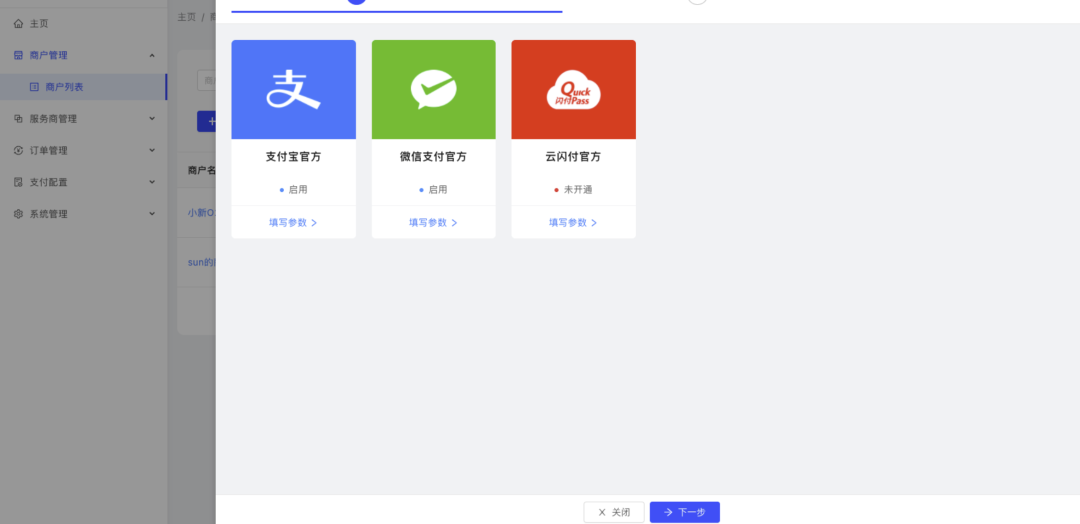
Task: Click the 商户管理 sidebar icon
Action: pyautogui.click(x=18, y=55)
